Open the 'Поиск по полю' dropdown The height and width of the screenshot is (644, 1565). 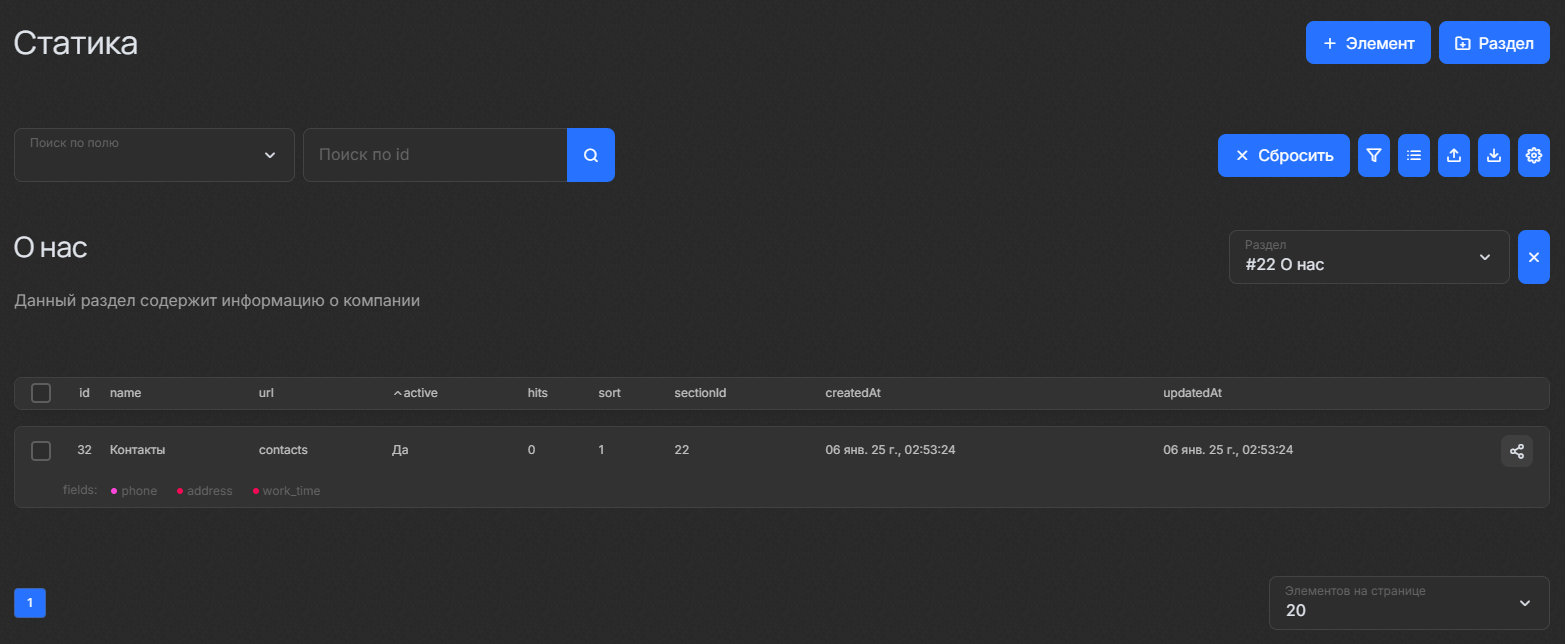[x=154, y=155]
